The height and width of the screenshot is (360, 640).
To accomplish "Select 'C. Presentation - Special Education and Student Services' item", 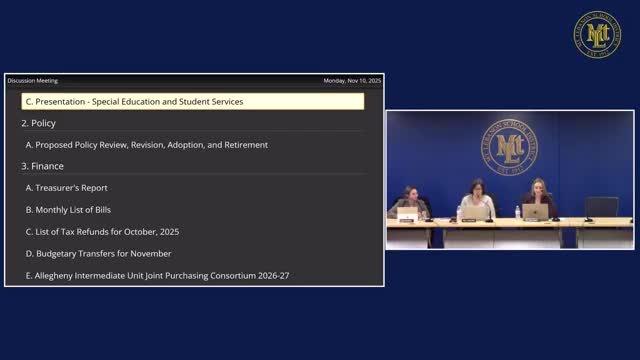I will (x=193, y=102).
